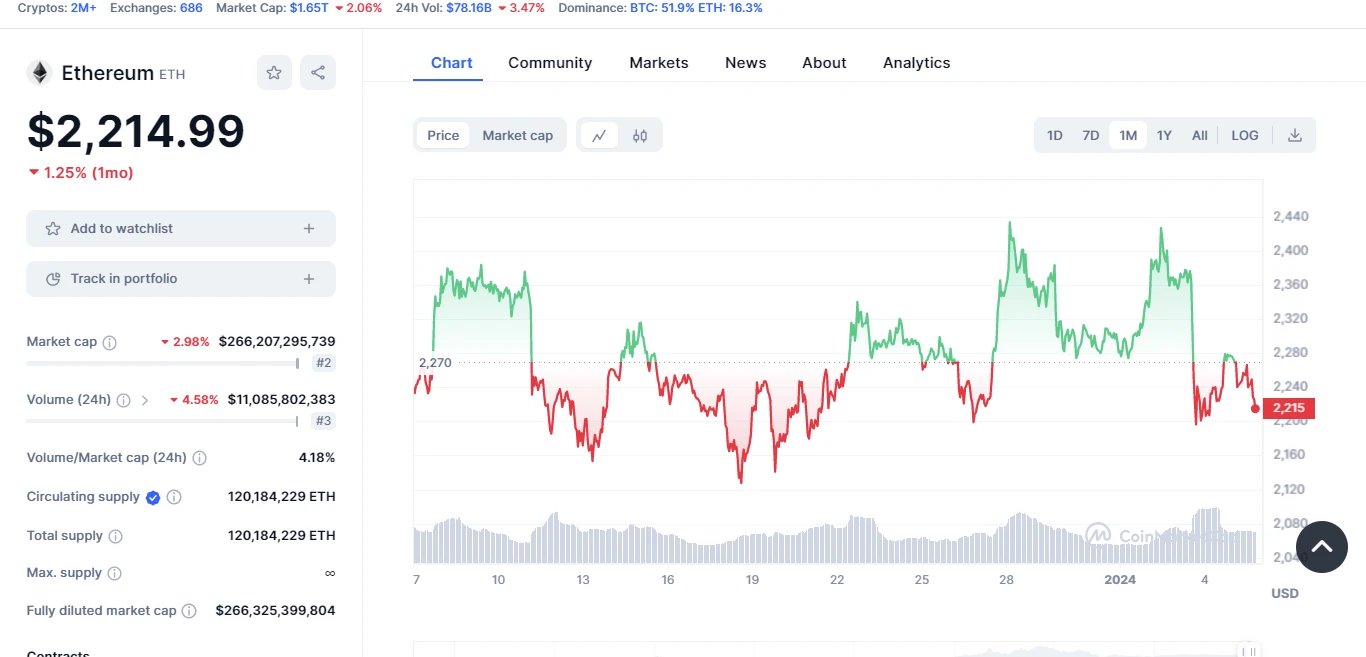Viewport: 1366px width, 657px height.
Task: Set chart range to 1D
Action: (1055, 136)
